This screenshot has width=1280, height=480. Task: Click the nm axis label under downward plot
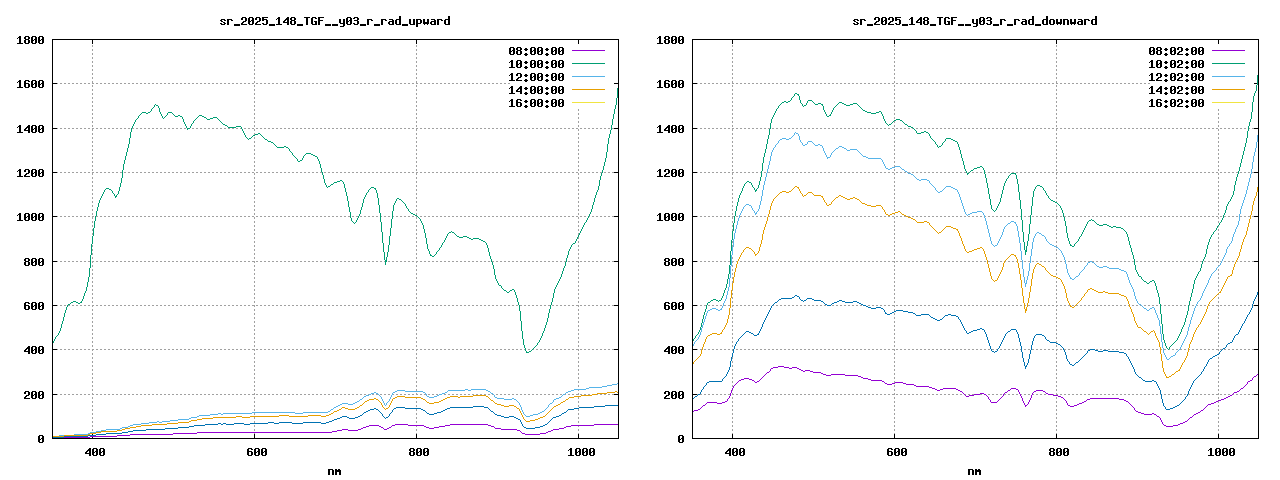coord(974,472)
